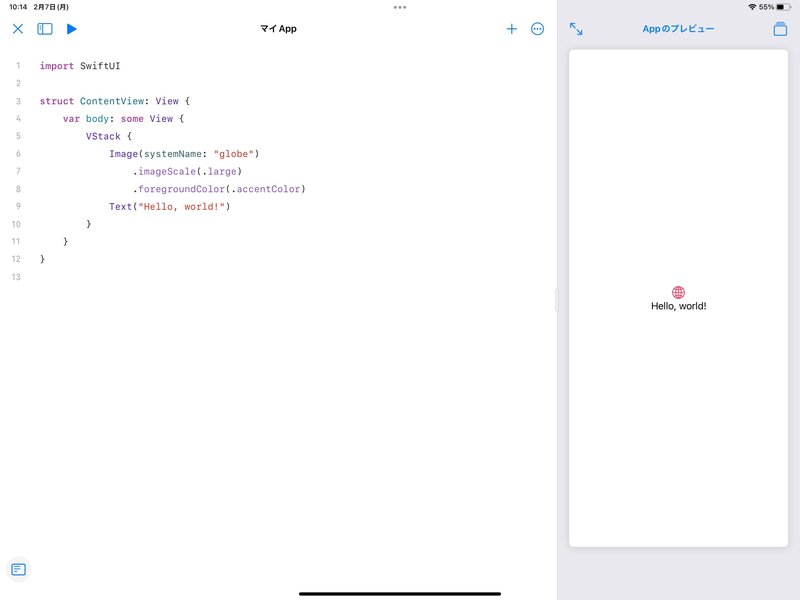Screen dimensions: 800x600
Task: Place cursor on 'import SwiftUI' line
Action: click(80, 66)
